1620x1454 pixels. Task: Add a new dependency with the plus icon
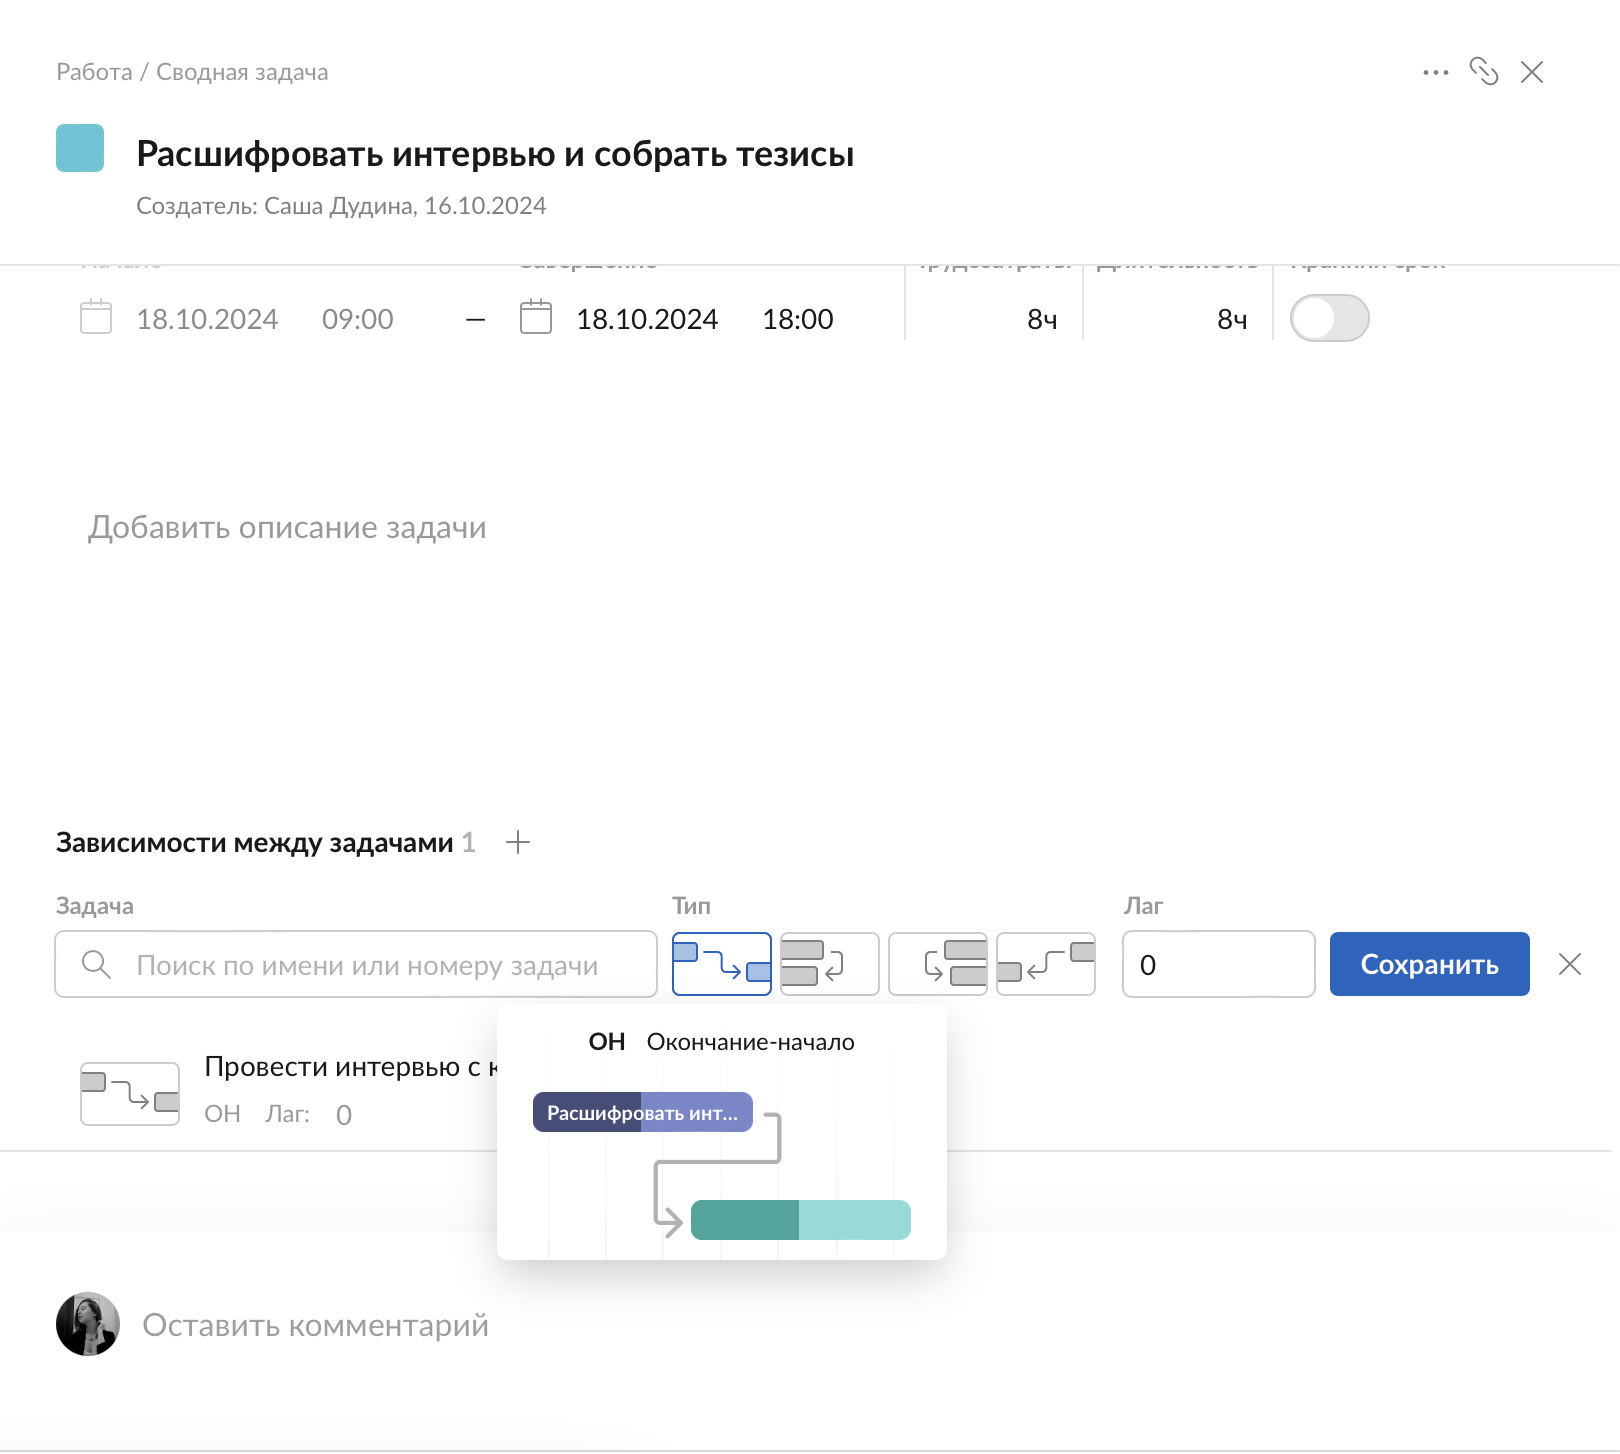518,842
